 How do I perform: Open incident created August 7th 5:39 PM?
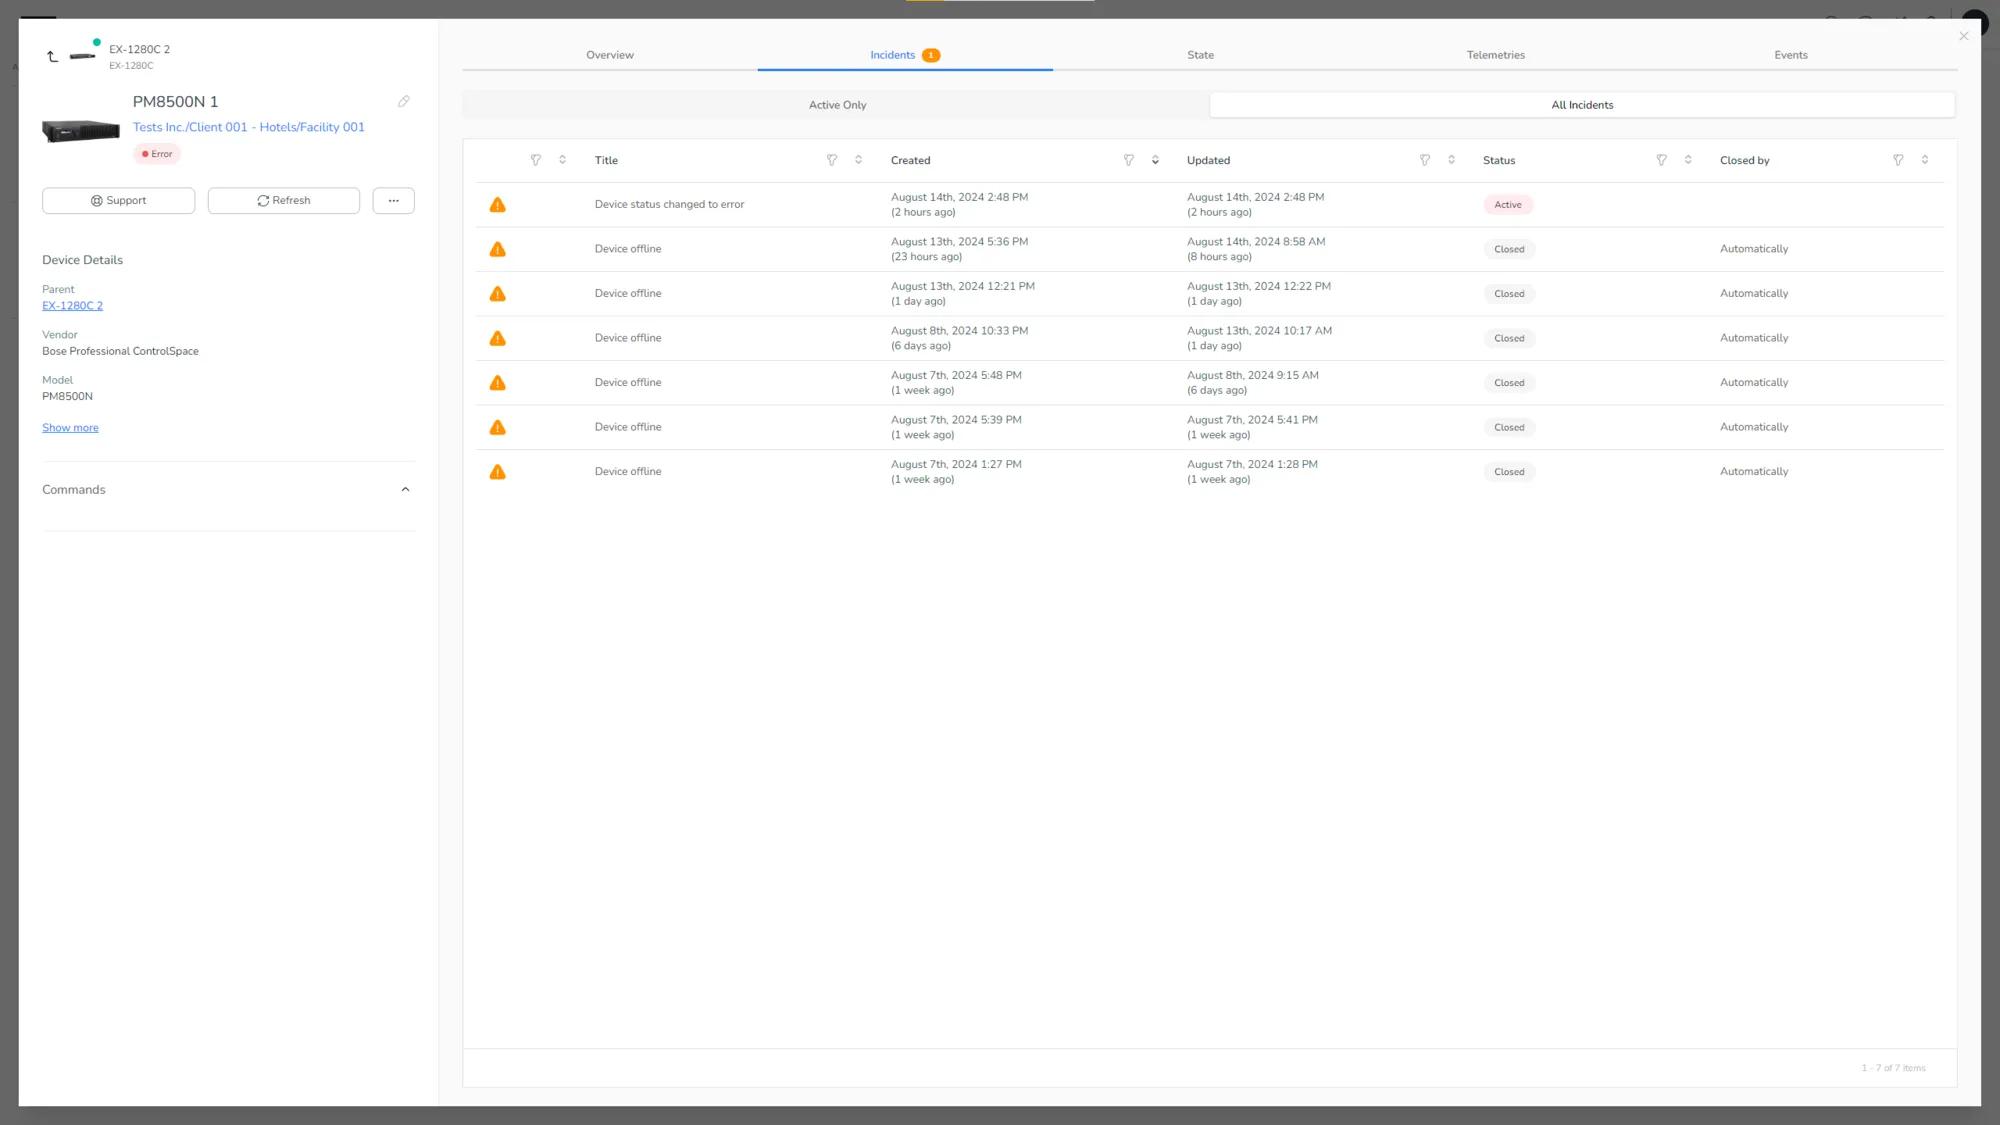click(1209, 427)
